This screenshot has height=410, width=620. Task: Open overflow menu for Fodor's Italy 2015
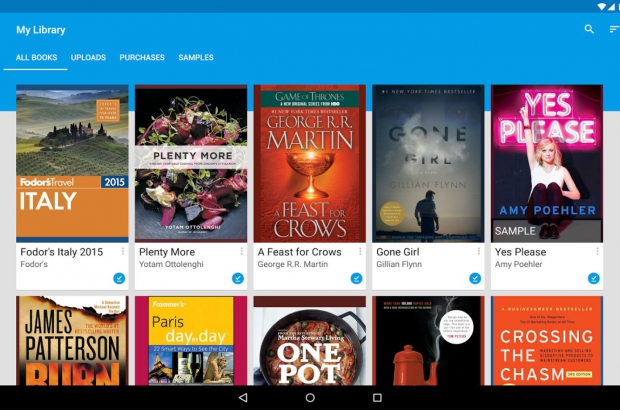123,252
